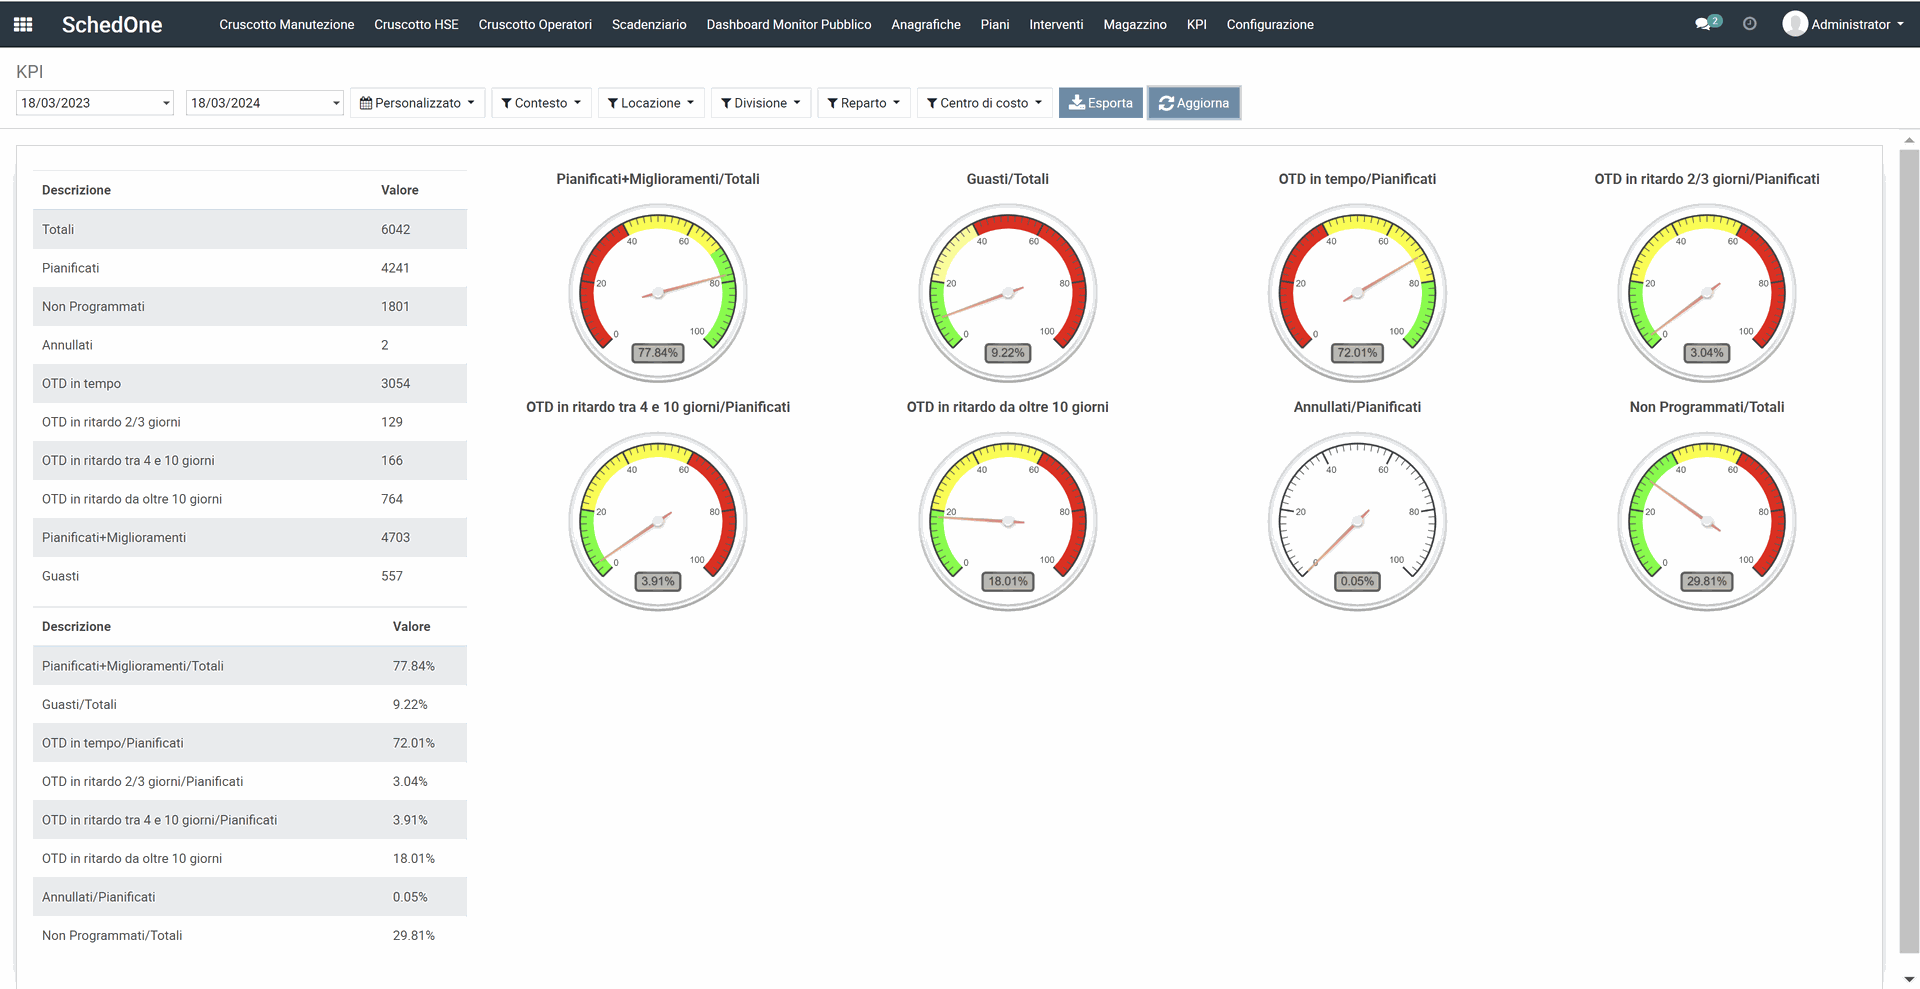
Task: Click the Esporta button
Action: pos(1100,103)
